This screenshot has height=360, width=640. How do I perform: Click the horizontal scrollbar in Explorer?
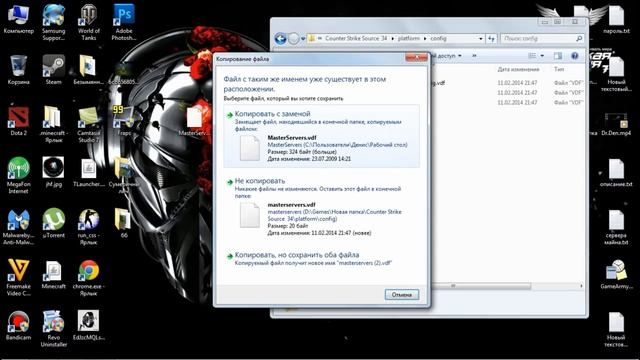click(x=482, y=286)
